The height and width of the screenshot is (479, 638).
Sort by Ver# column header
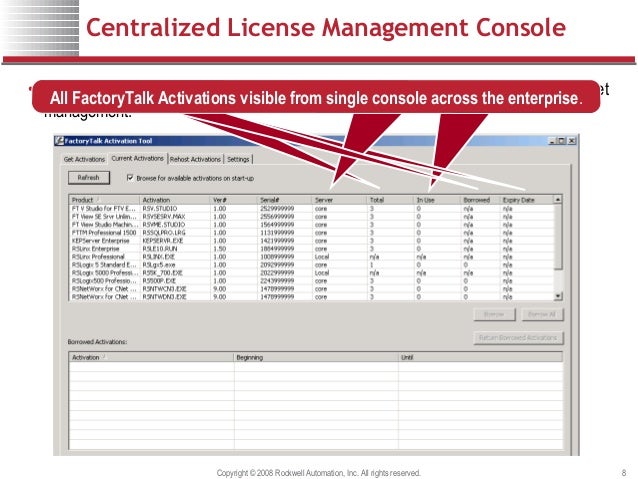click(234, 200)
